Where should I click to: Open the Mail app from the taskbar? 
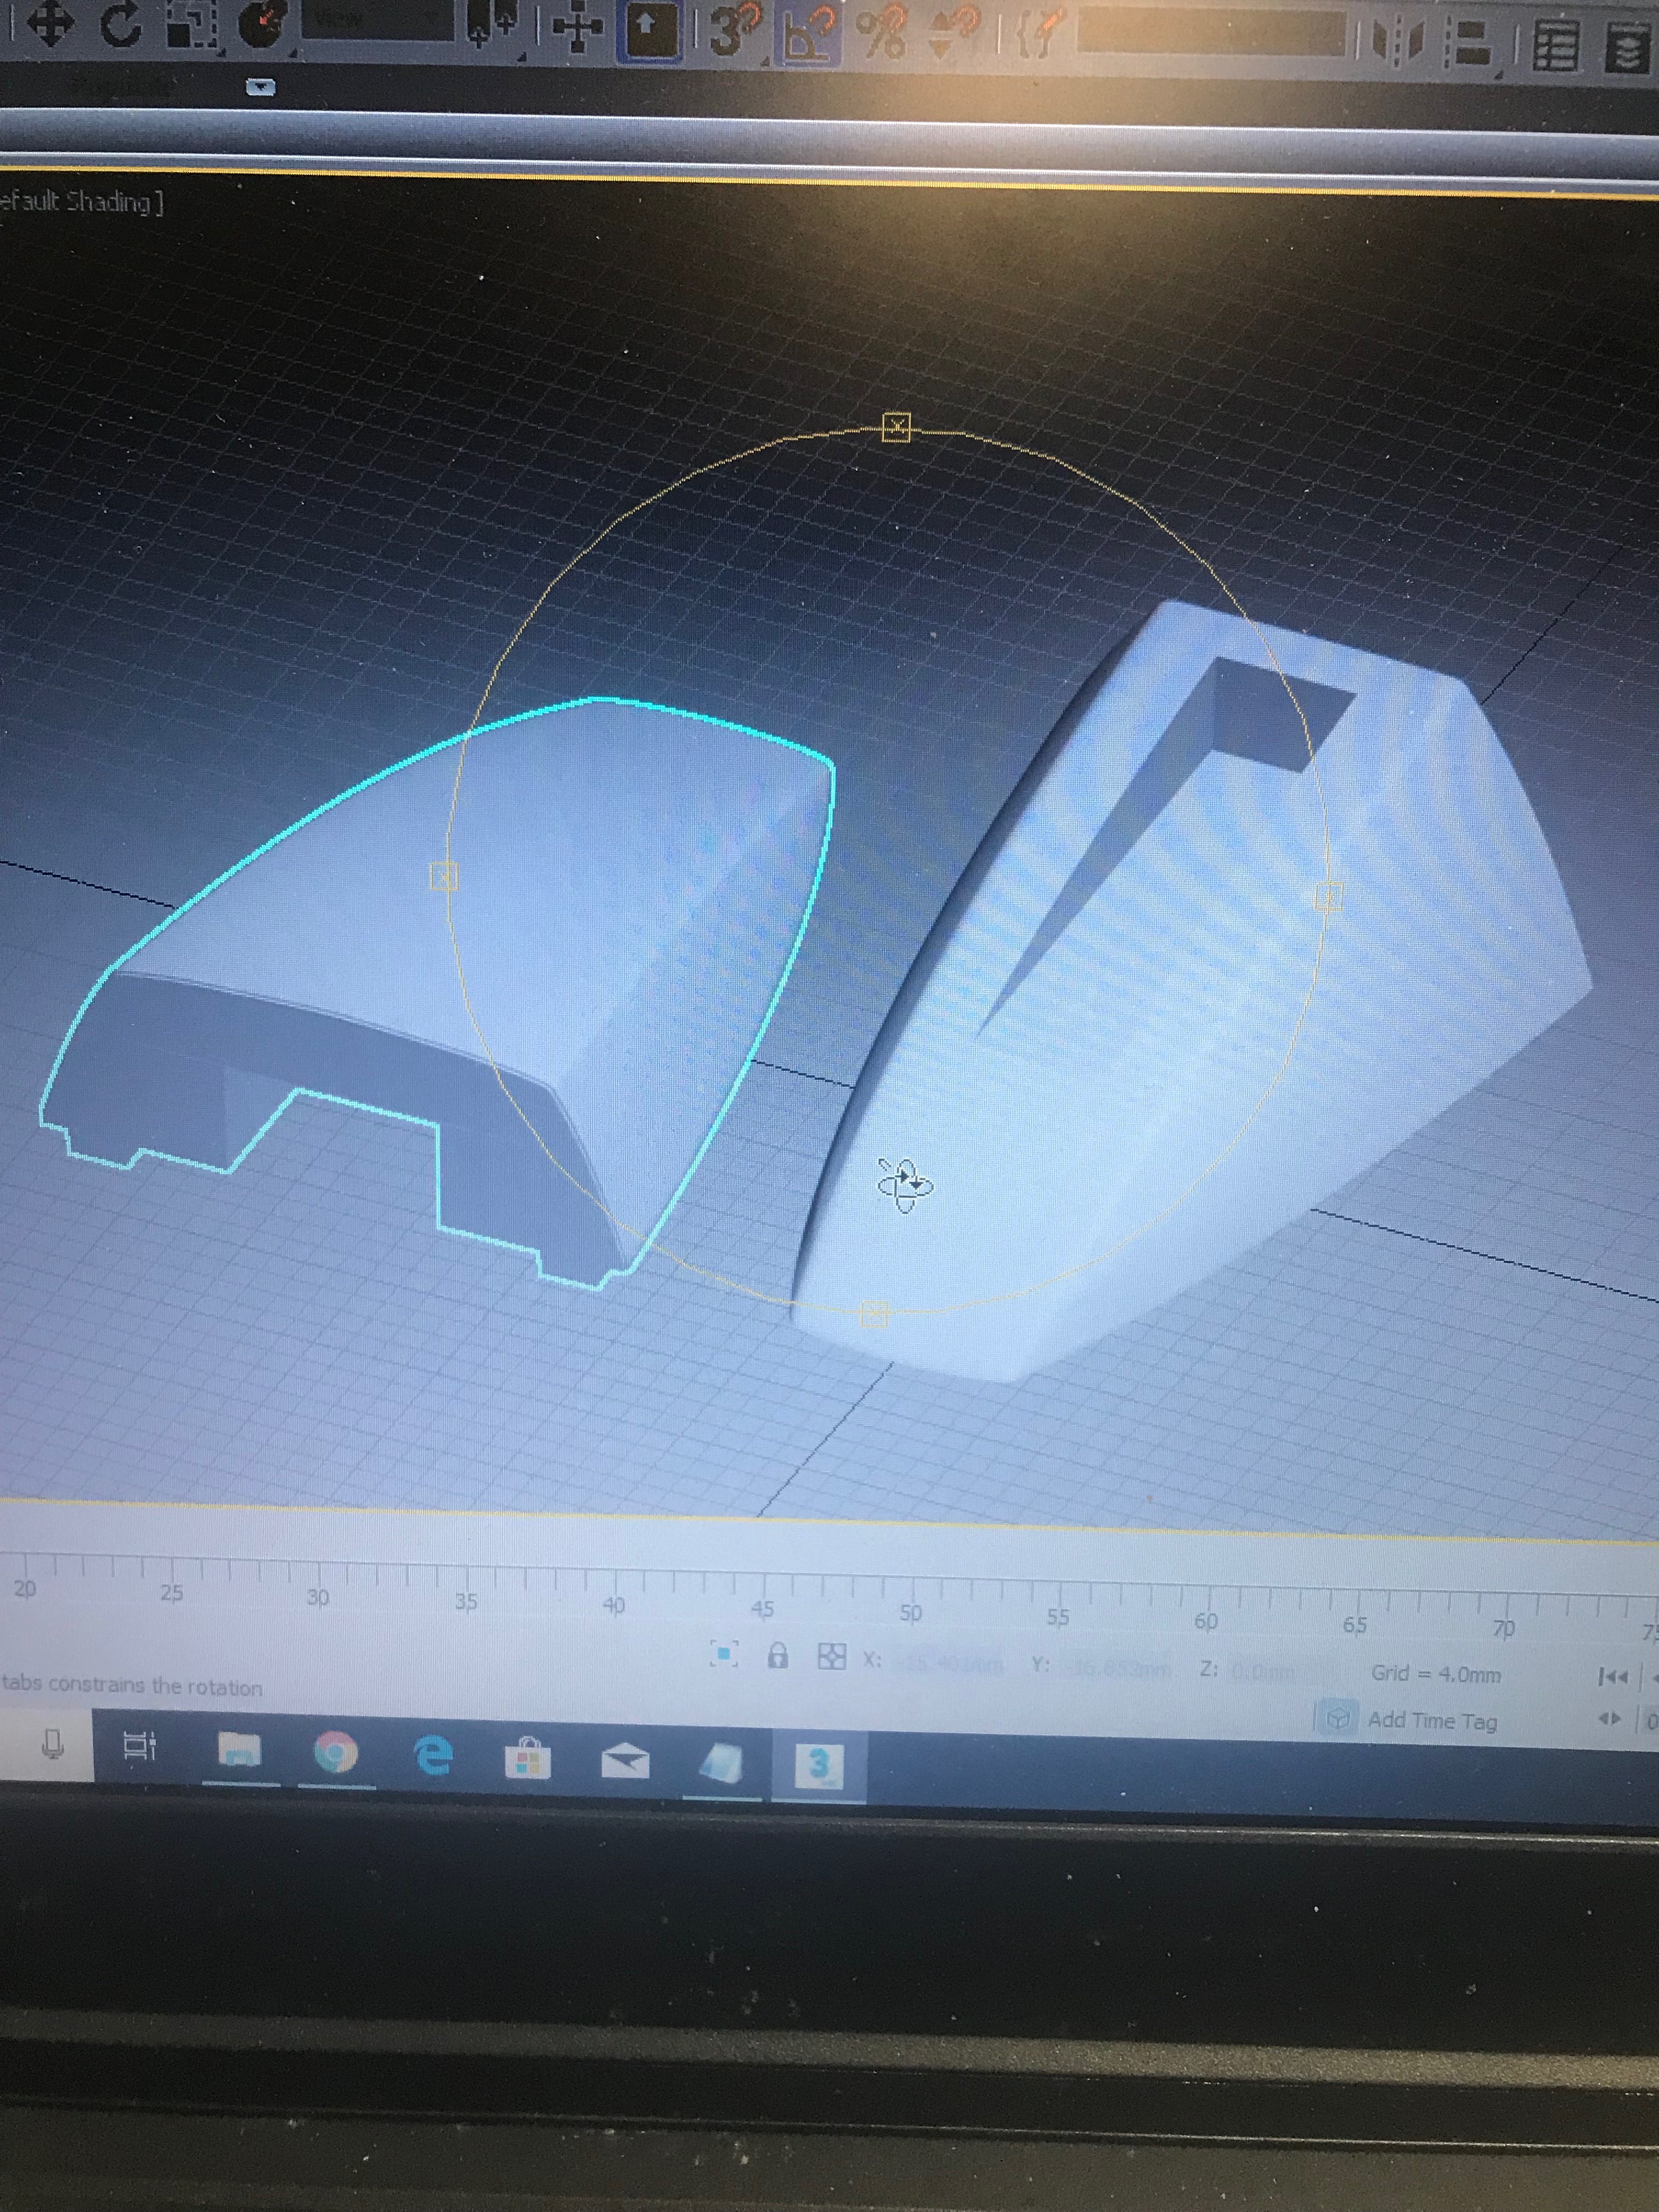625,1762
